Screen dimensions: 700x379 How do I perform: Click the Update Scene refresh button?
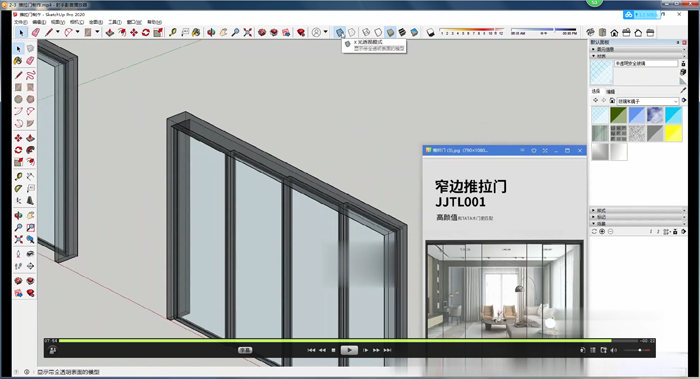[594, 231]
